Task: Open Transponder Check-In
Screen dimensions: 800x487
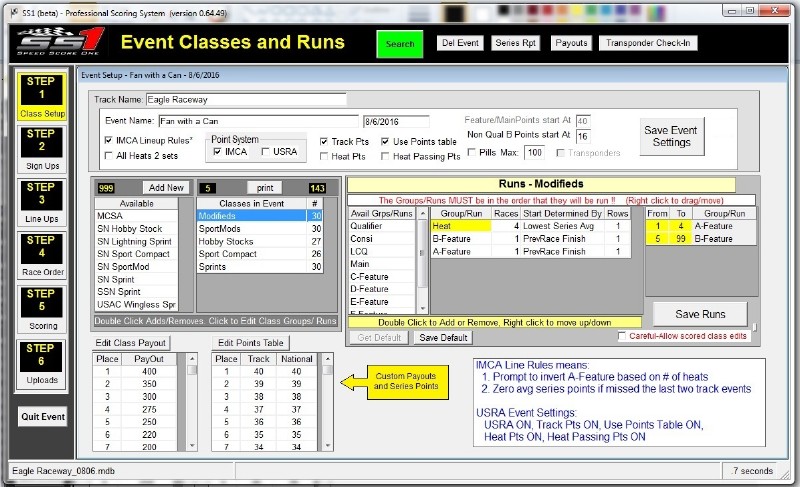Action: click(x=649, y=43)
